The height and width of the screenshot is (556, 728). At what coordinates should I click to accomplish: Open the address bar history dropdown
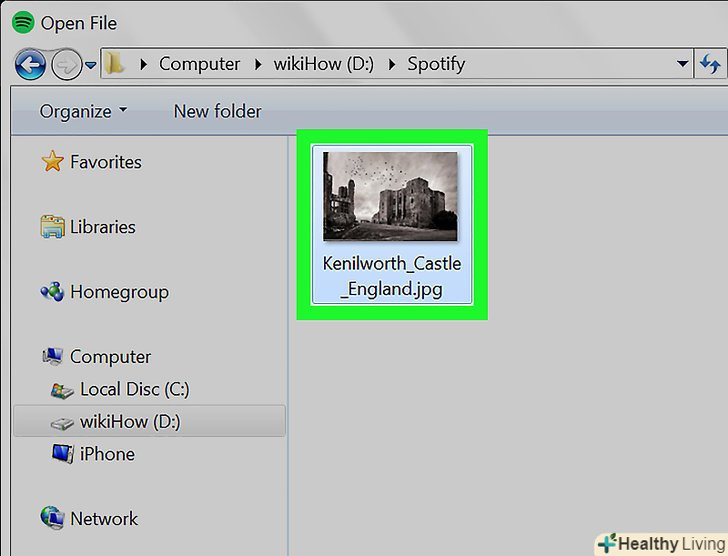pos(682,64)
